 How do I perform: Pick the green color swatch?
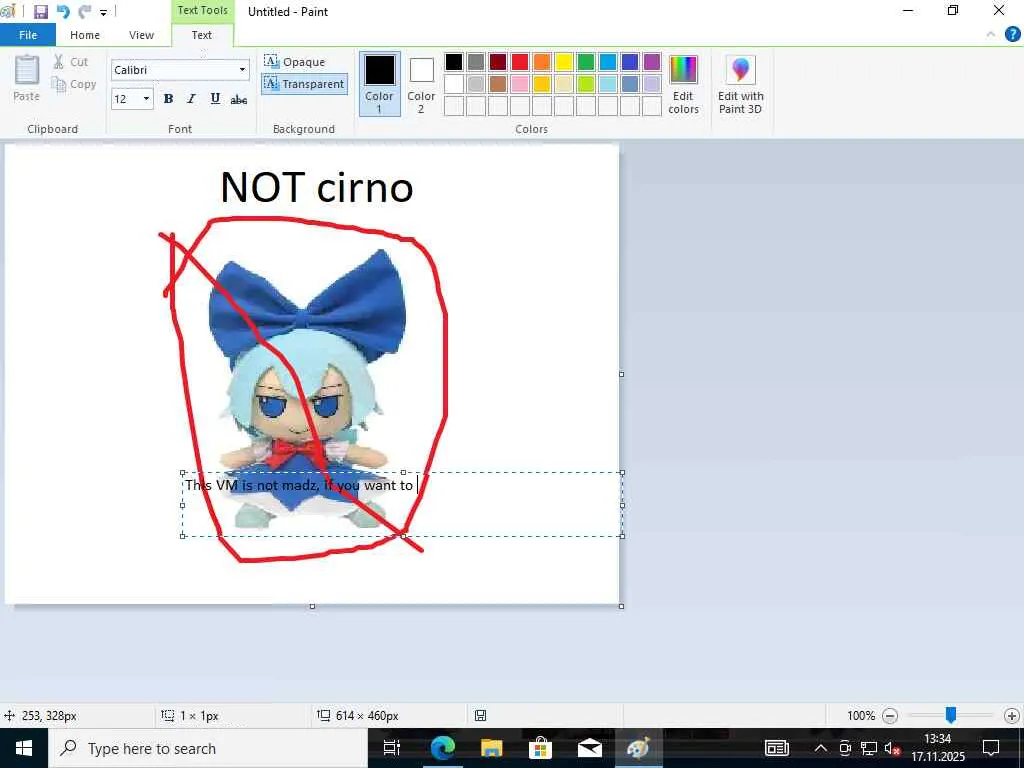pyautogui.click(x=586, y=61)
